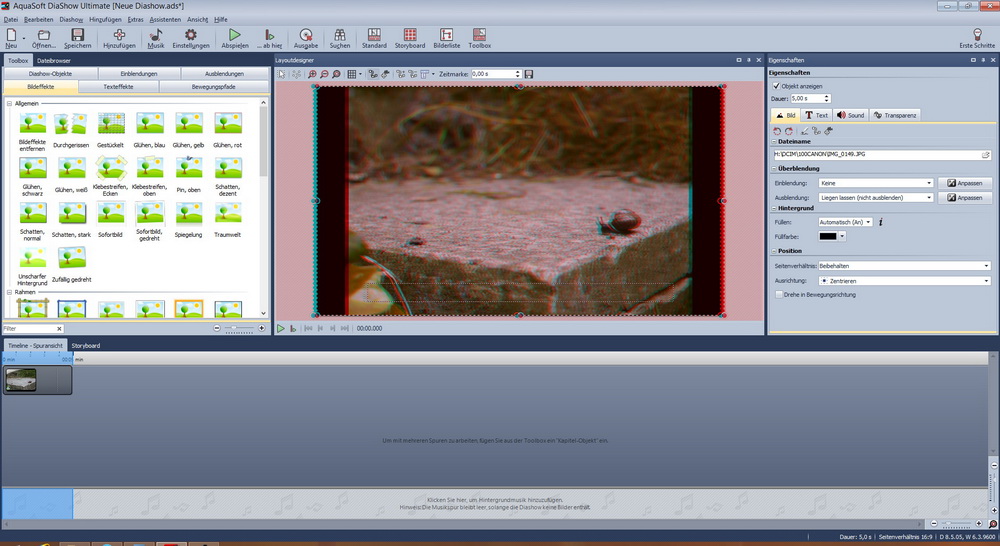The width and height of the screenshot is (1000, 546).
Task: Click the Musik toolbar icon
Action: point(156,38)
